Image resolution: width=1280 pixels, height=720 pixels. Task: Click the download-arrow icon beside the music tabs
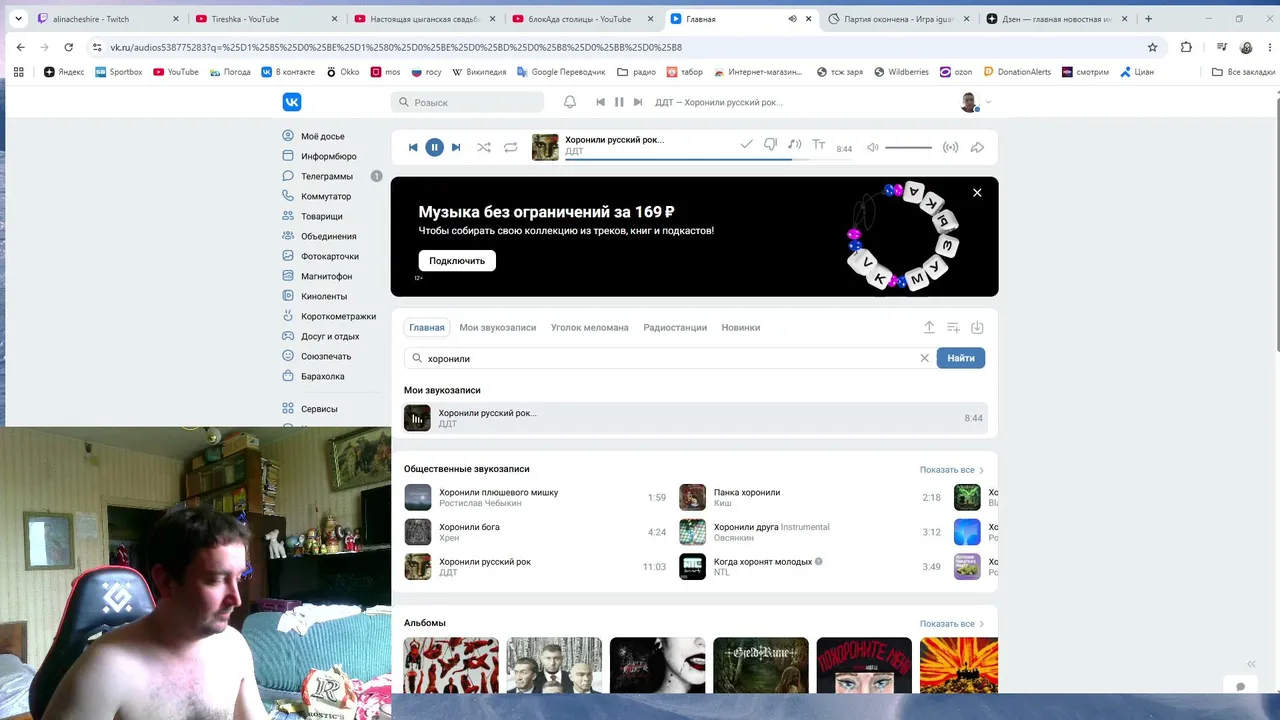[x=978, y=327]
